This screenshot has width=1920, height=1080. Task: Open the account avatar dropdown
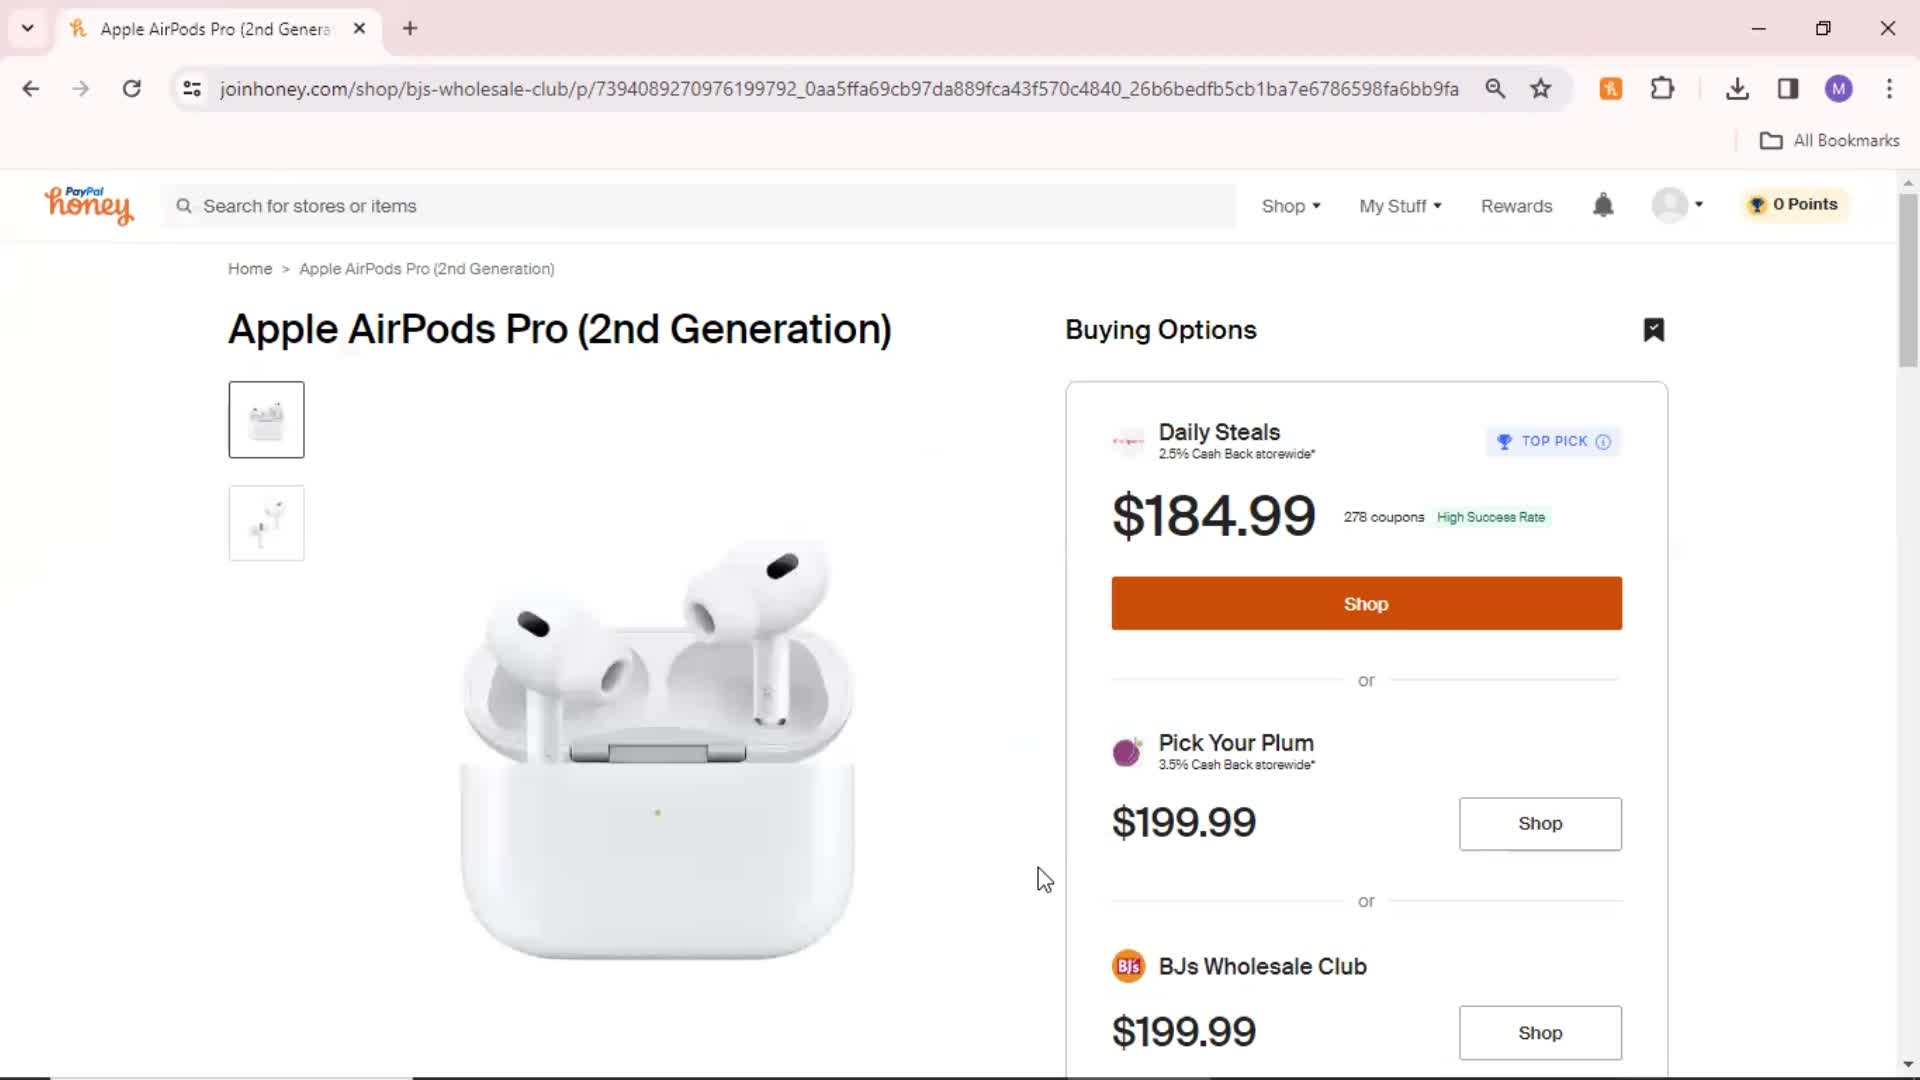1678,205
